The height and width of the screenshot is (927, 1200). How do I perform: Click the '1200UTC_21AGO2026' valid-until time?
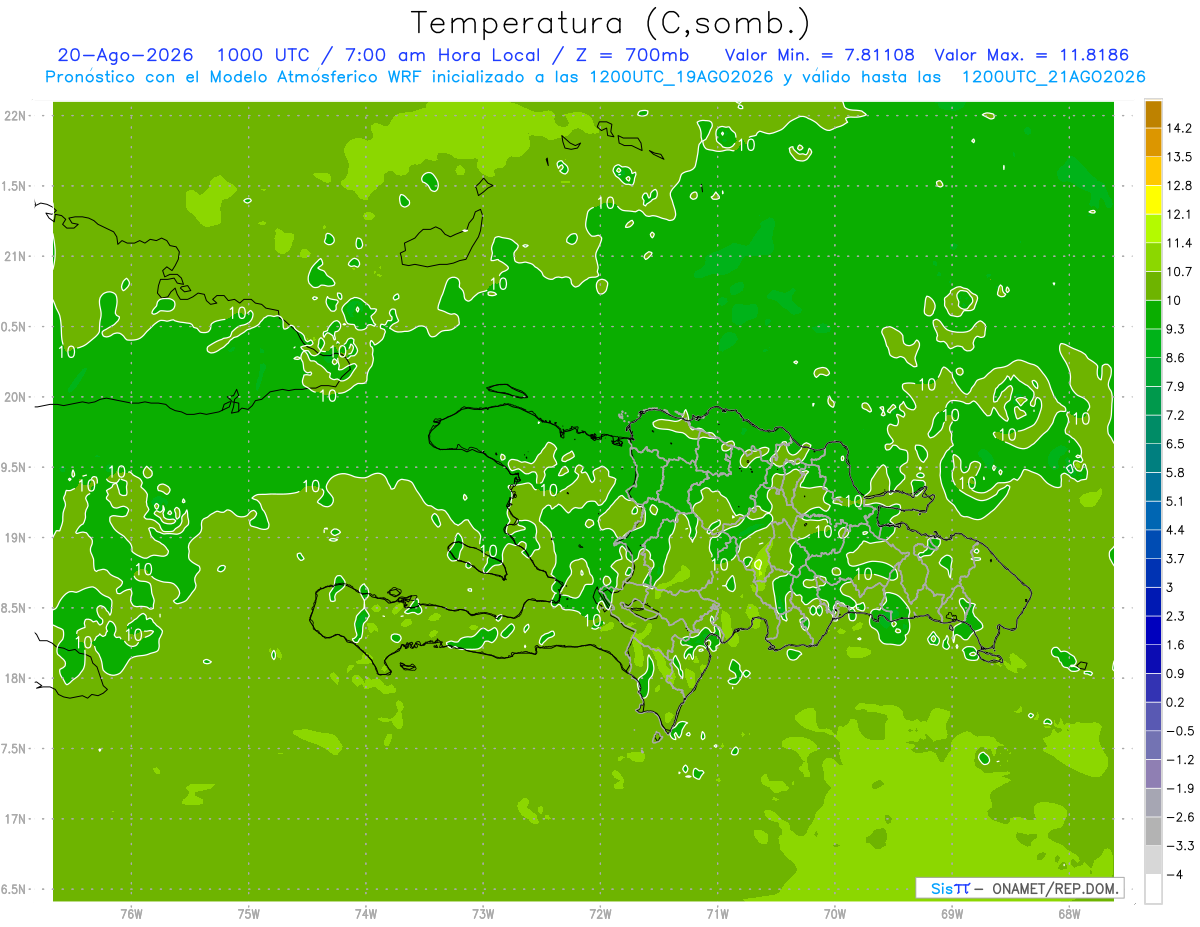point(1053,77)
